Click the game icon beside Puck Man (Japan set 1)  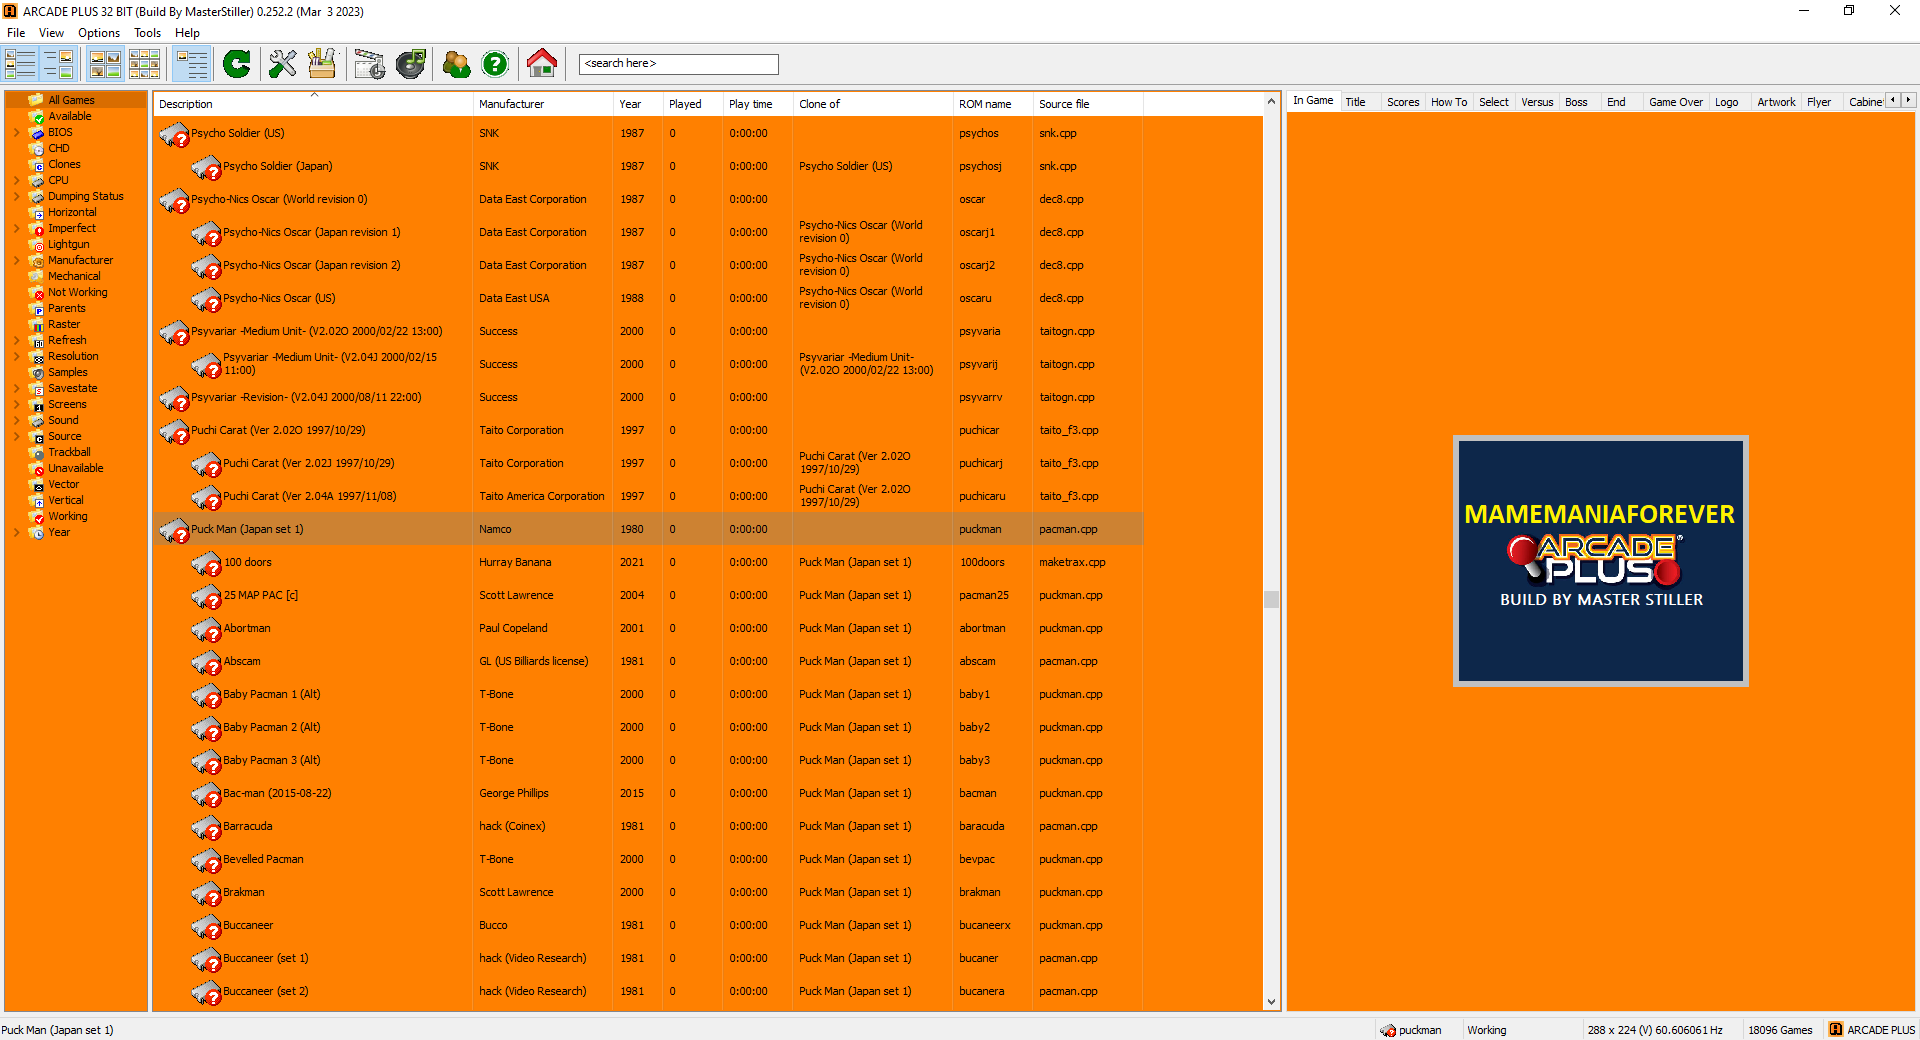click(x=174, y=530)
